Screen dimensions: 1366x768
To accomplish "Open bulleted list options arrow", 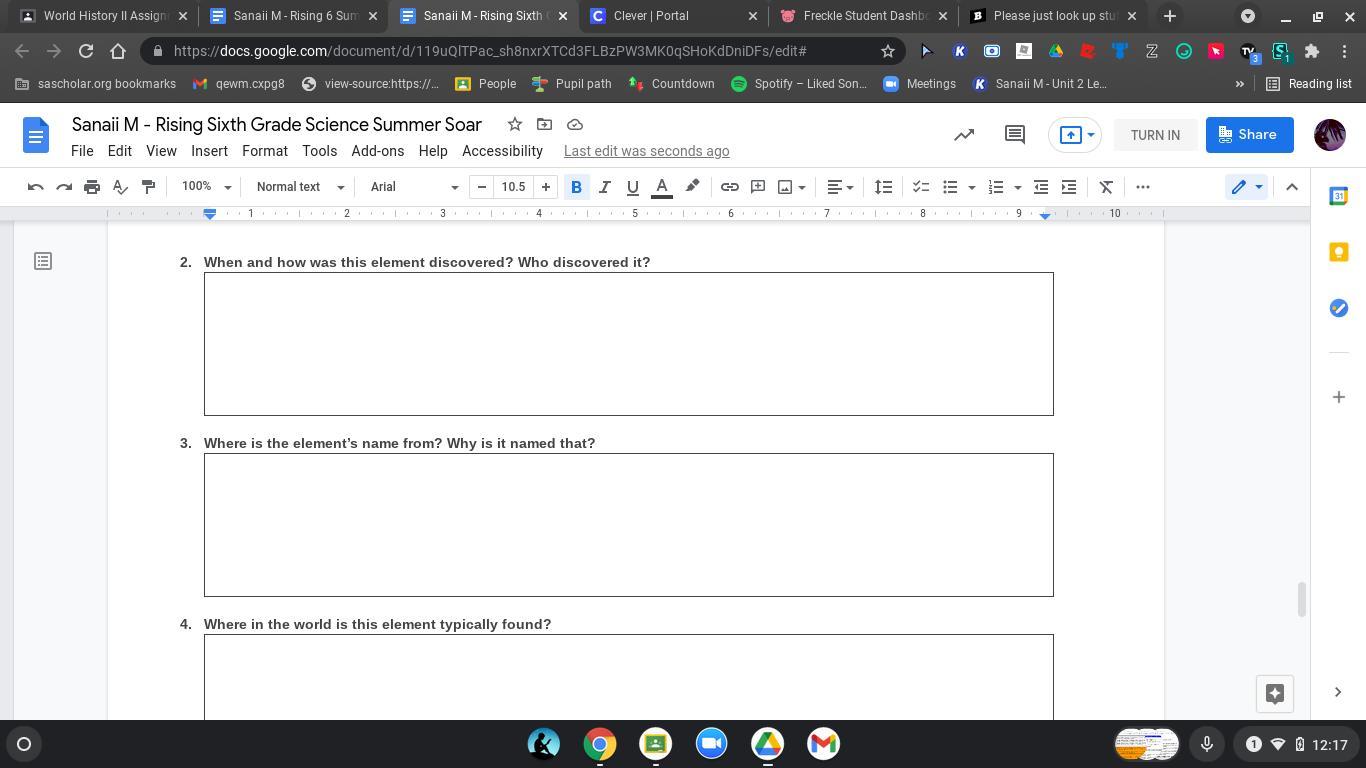I will tap(971, 187).
